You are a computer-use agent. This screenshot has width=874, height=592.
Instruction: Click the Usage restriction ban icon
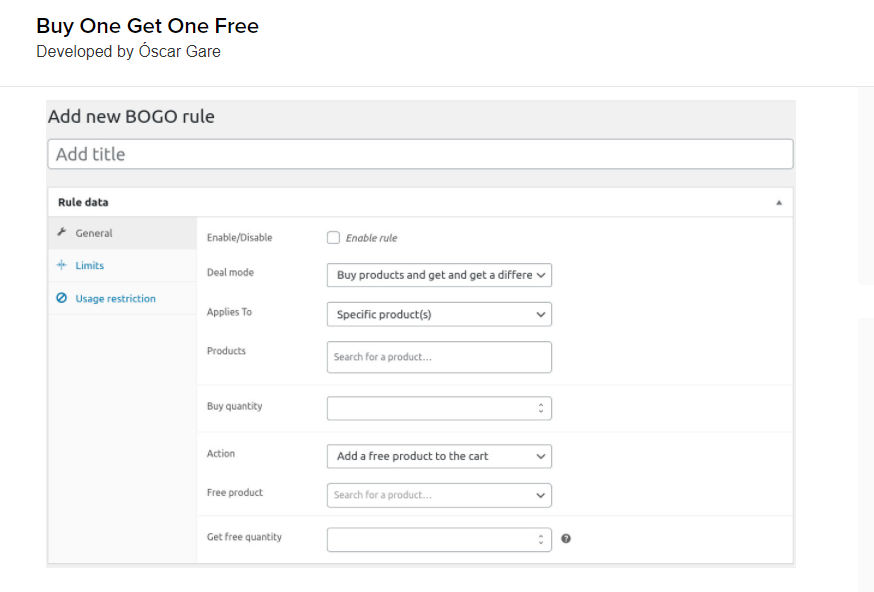point(61,298)
